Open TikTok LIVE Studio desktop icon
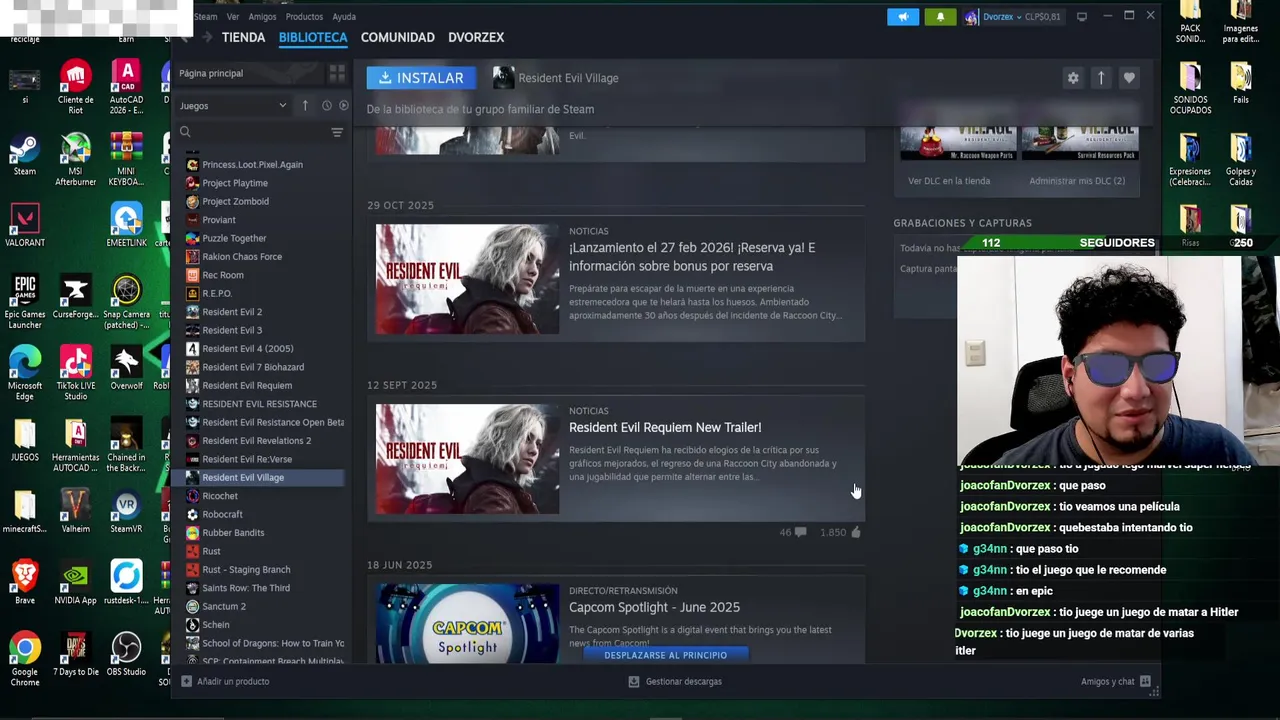 click(x=75, y=373)
